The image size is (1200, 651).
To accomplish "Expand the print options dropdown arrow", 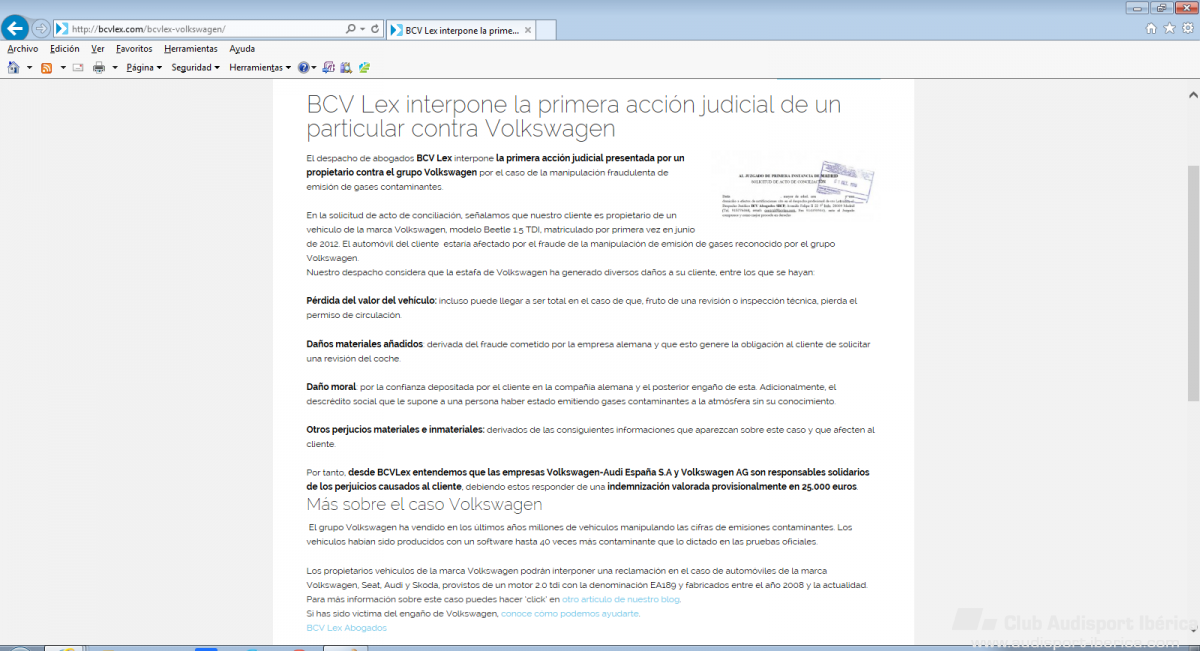I will tap(115, 68).
